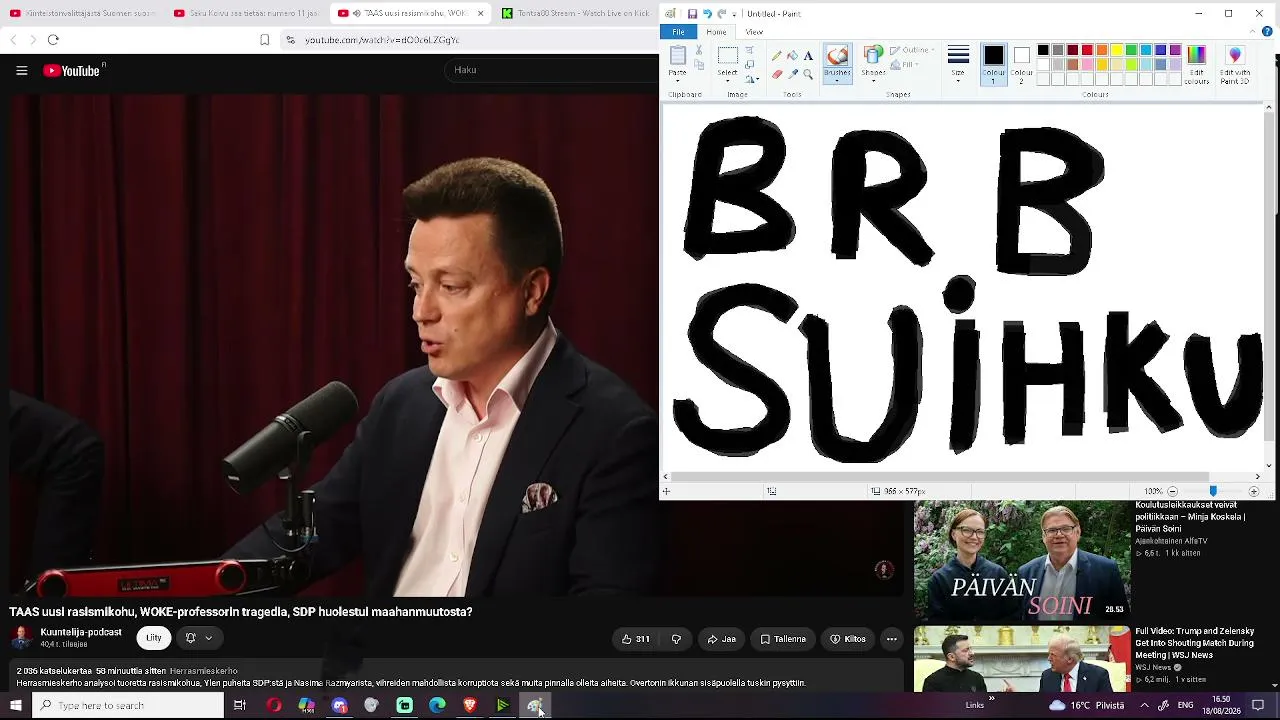Select the Pencil tool in Paint
The image size is (1280, 720).
pyautogui.click(x=776, y=56)
